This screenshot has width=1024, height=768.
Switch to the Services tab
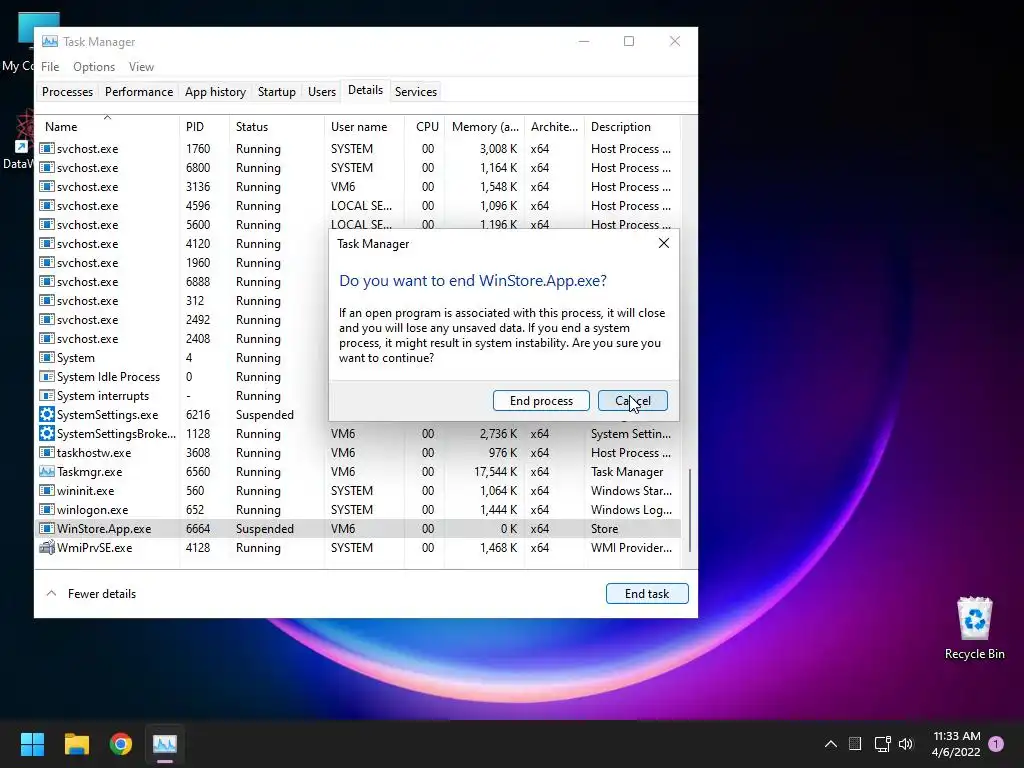tap(416, 91)
